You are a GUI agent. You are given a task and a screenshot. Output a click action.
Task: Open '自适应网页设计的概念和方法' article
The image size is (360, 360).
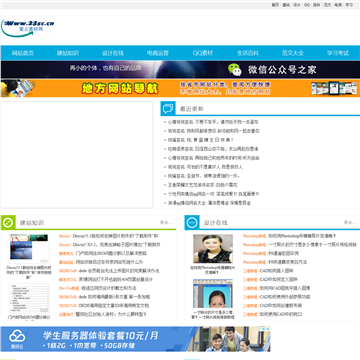point(109,288)
